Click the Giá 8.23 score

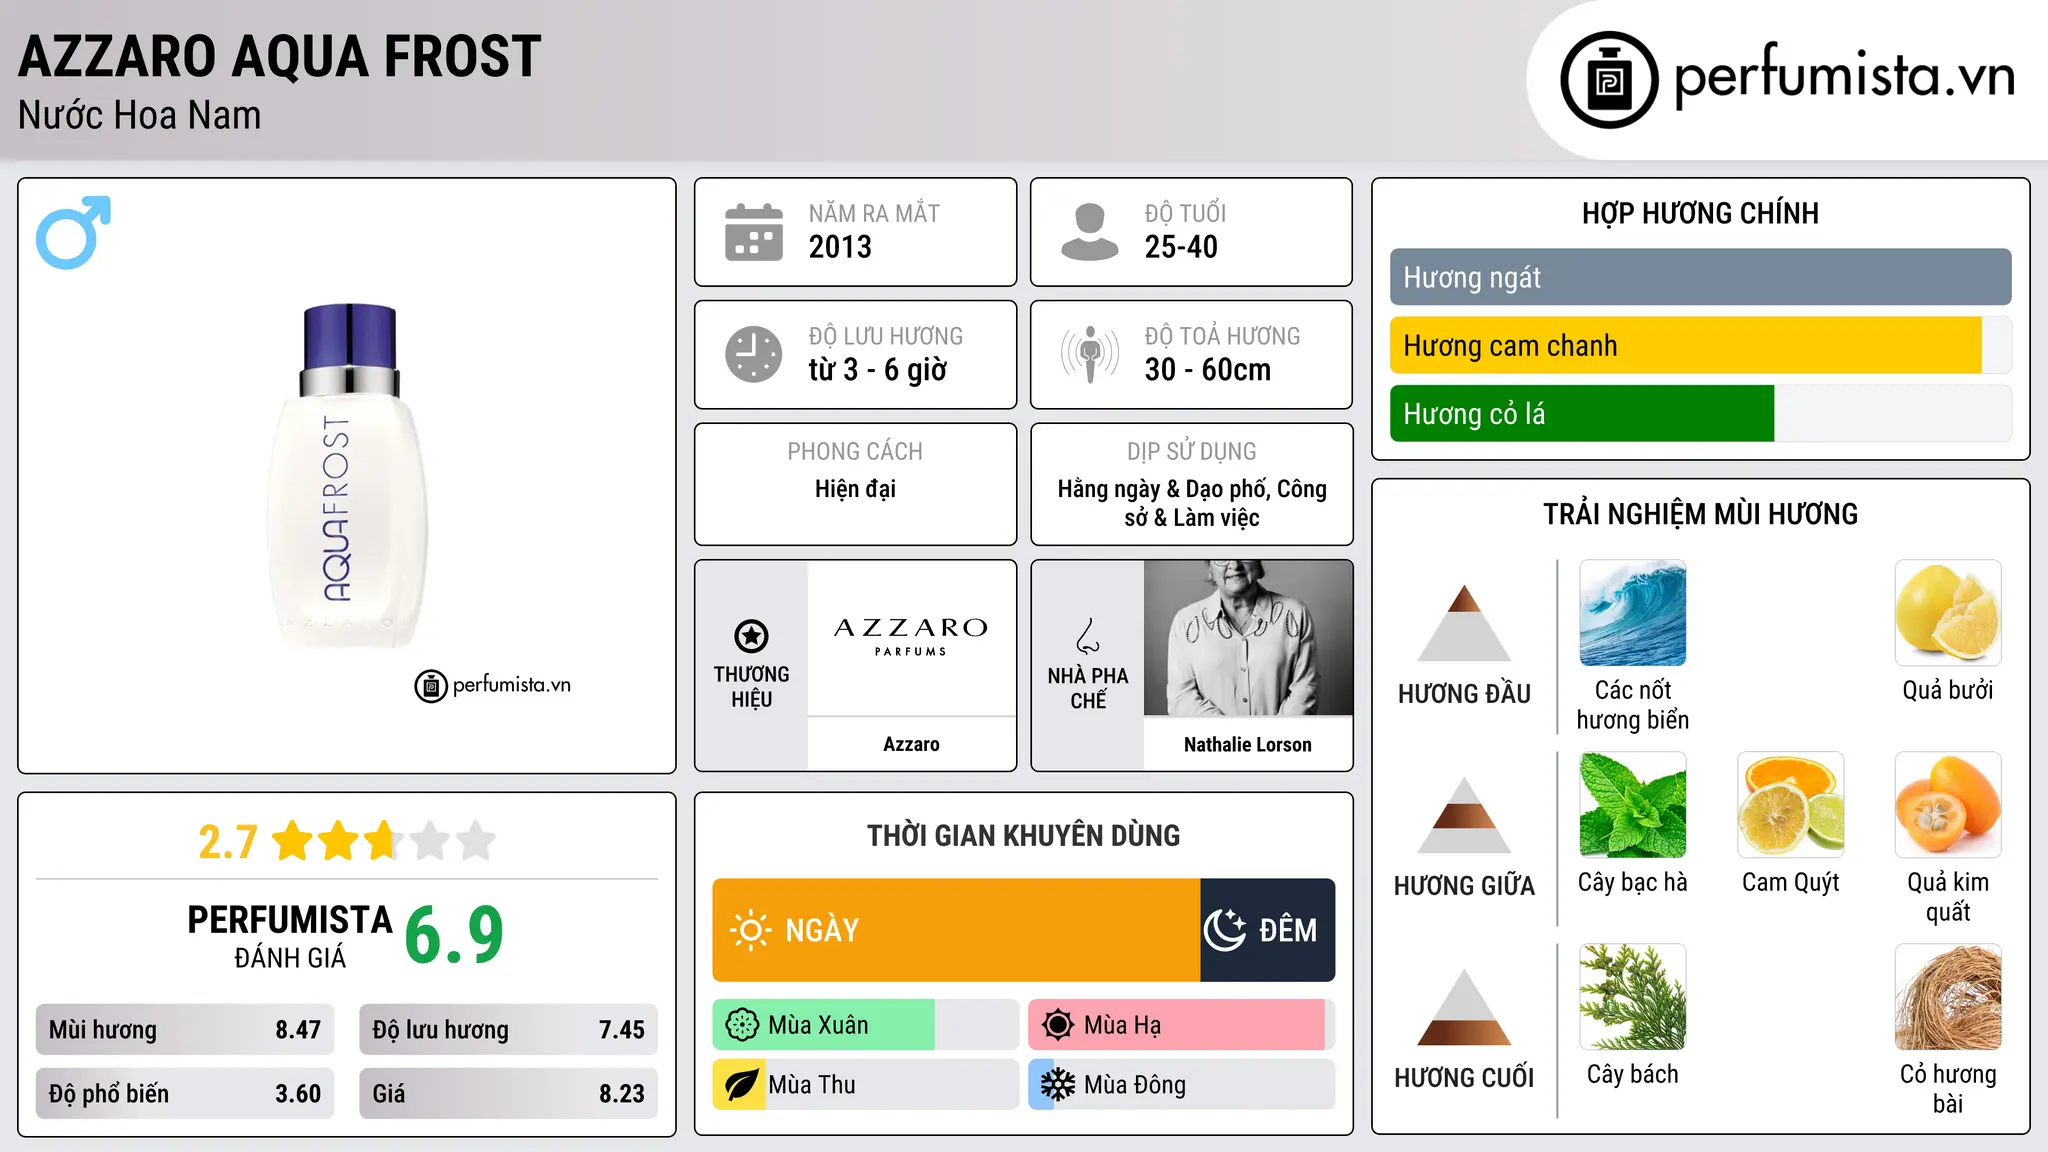pyautogui.click(x=509, y=1094)
